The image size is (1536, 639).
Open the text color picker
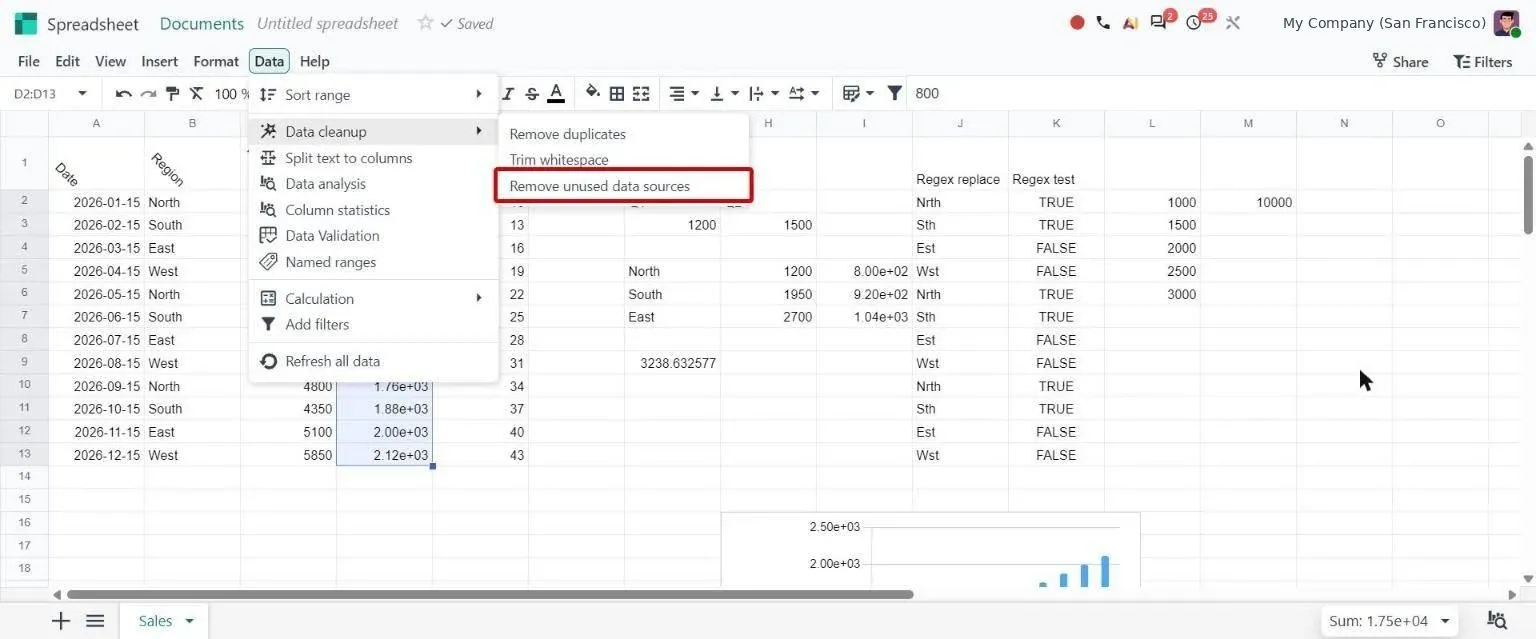tap(556, 94)
